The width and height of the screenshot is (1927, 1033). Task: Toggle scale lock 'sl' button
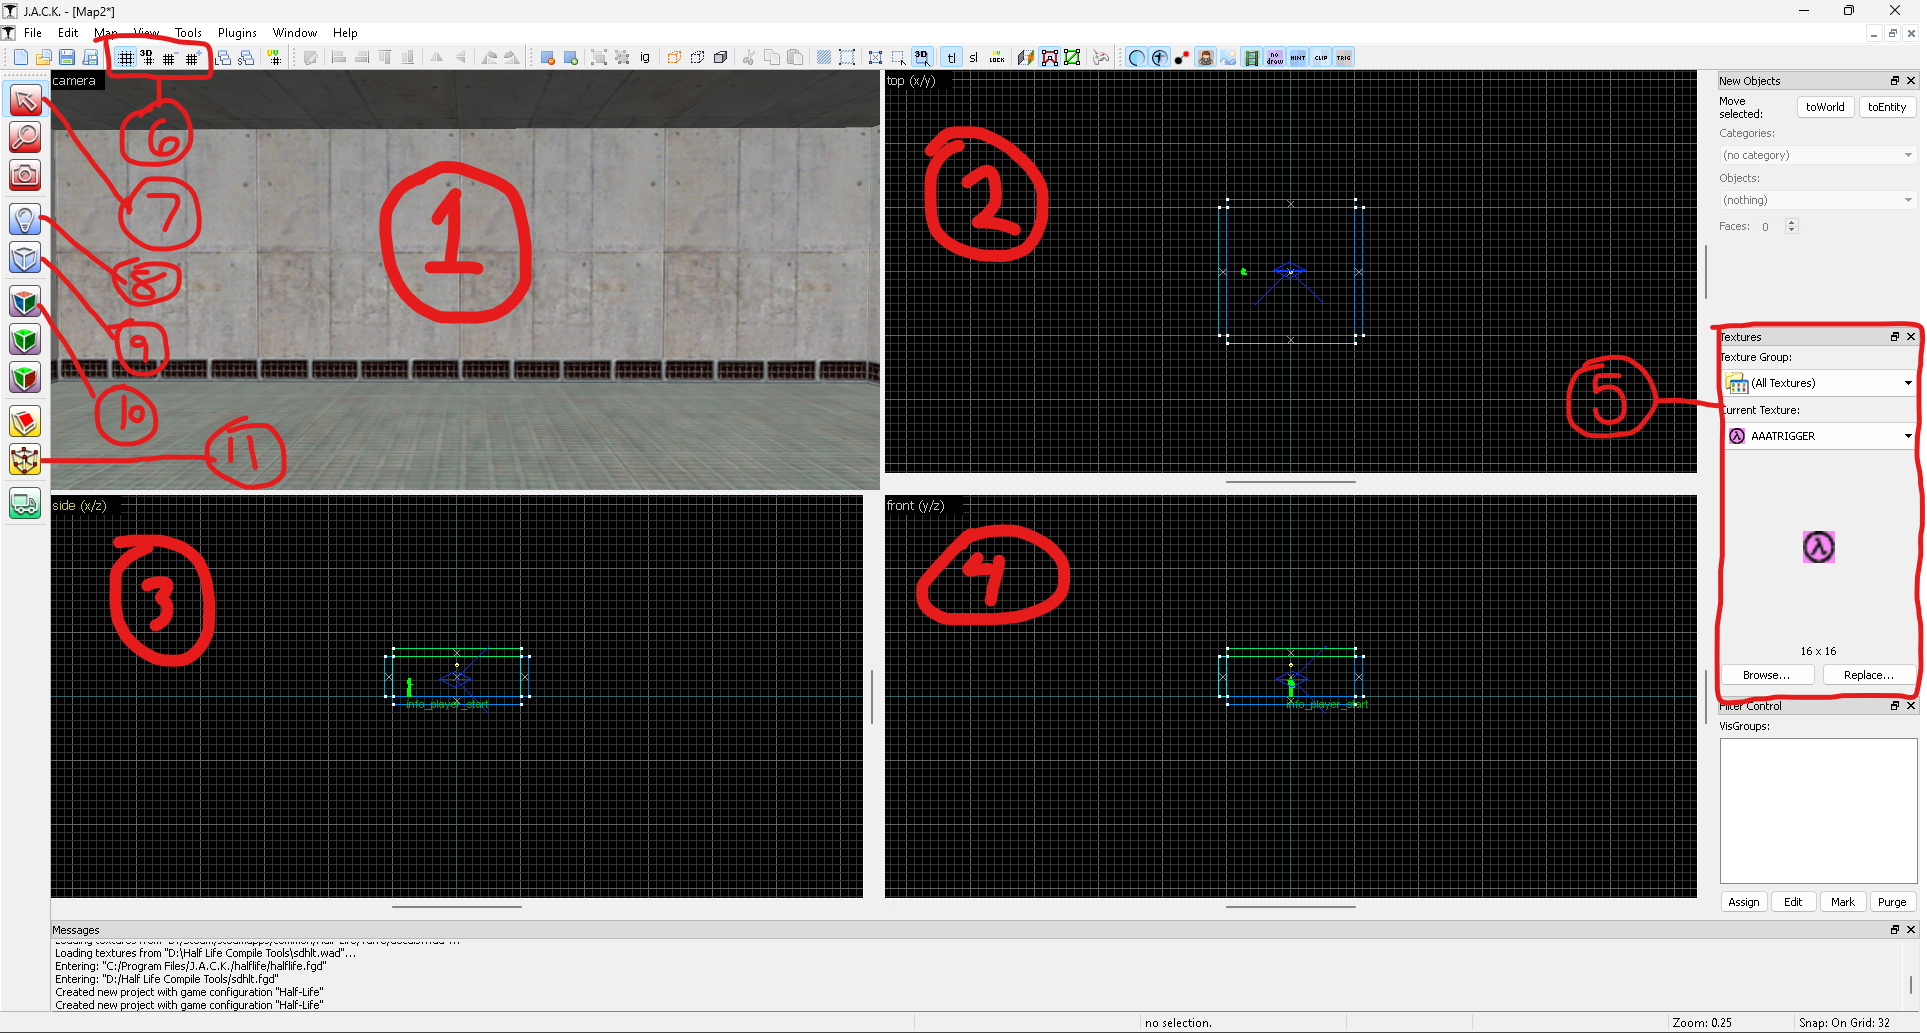click(x=973, y=57)
